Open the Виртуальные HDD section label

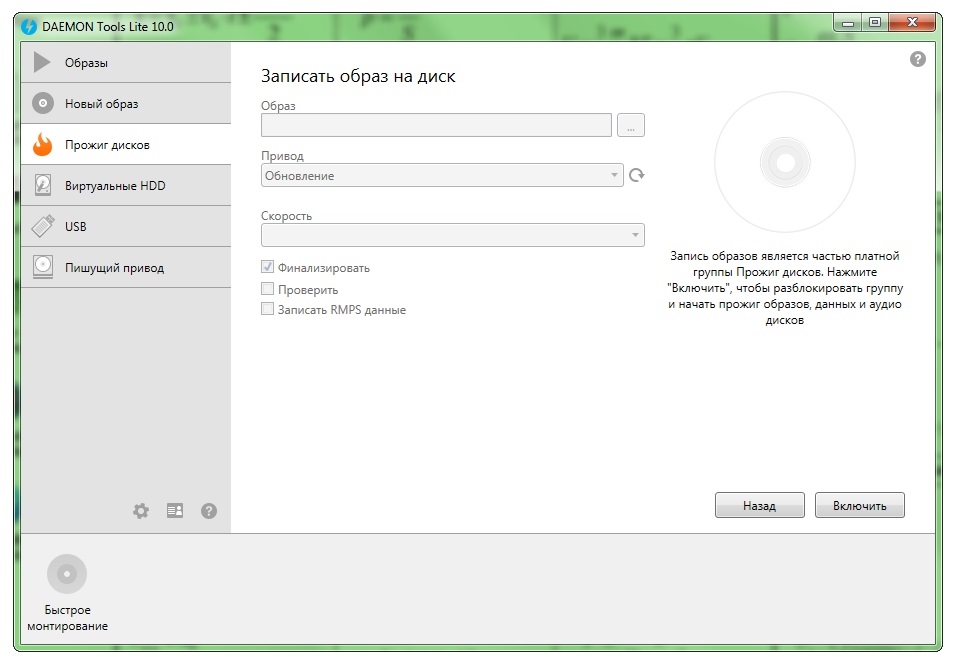[x=115, y=186]
